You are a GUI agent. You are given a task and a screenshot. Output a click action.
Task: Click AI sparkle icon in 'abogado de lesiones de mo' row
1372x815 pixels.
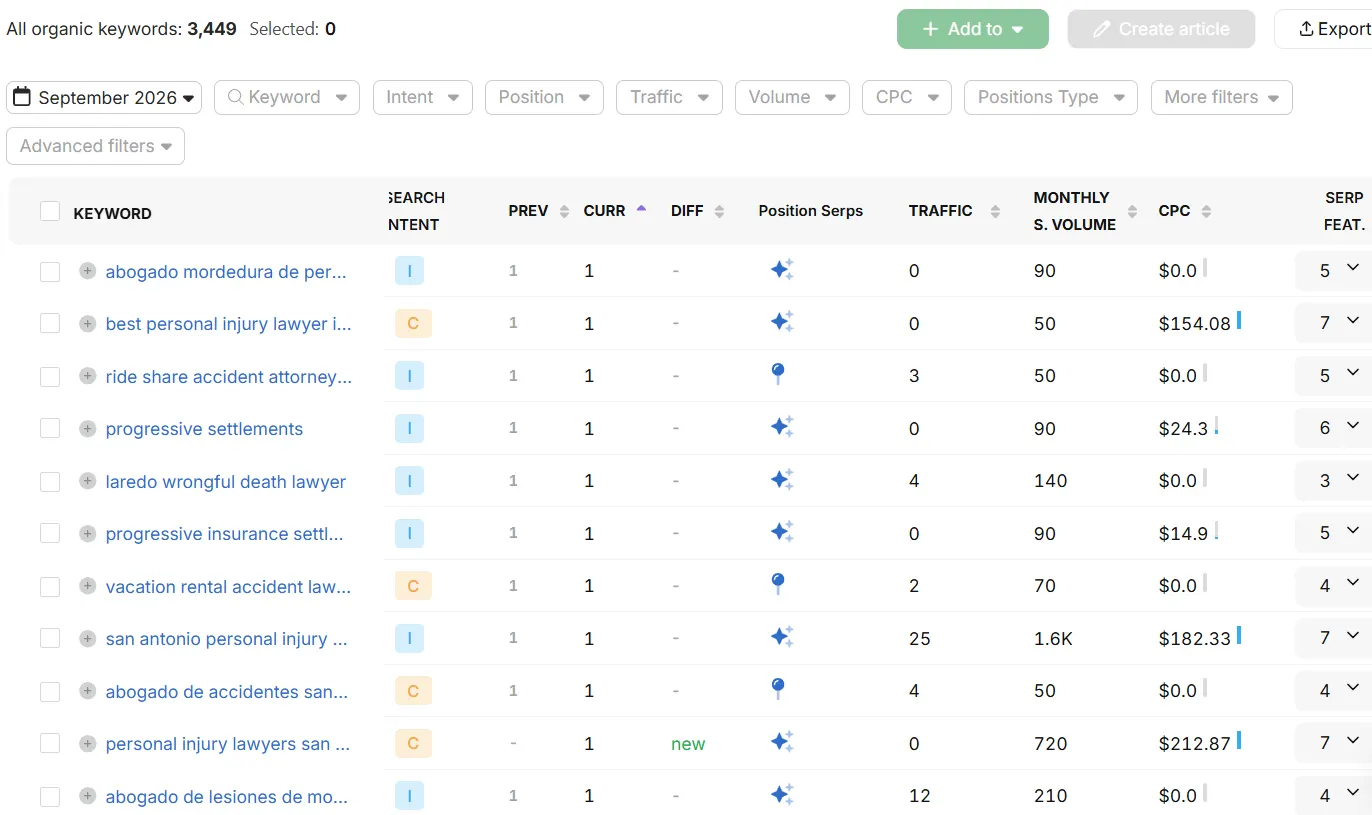pos(782,795)
